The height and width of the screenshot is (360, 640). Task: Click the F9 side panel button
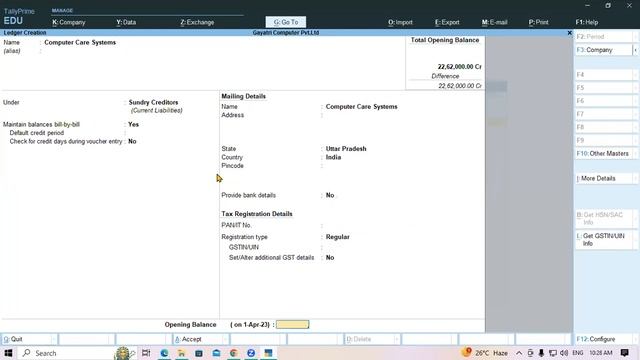click(605, 140)
